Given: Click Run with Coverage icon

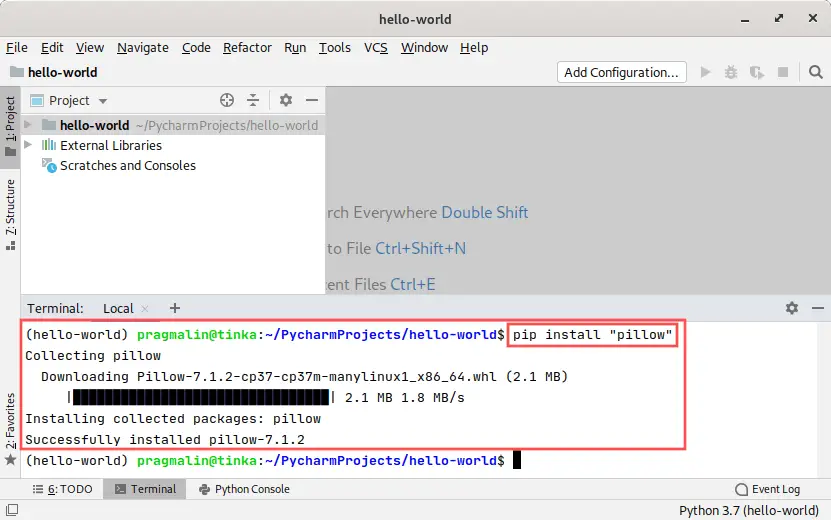Looking at the screenshot, I should tap(757, 72).
